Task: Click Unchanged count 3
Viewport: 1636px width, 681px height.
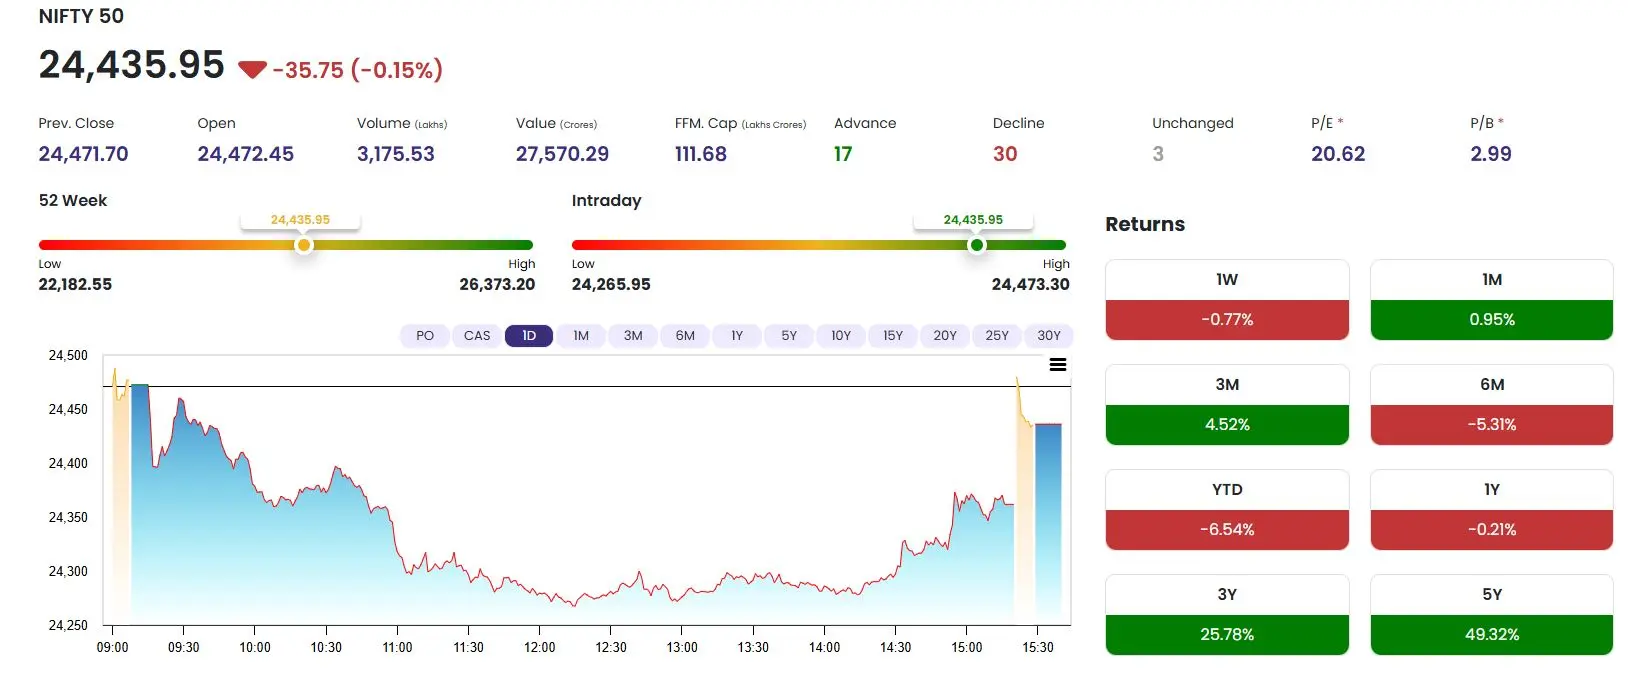Action: (x=1158, y=154)
